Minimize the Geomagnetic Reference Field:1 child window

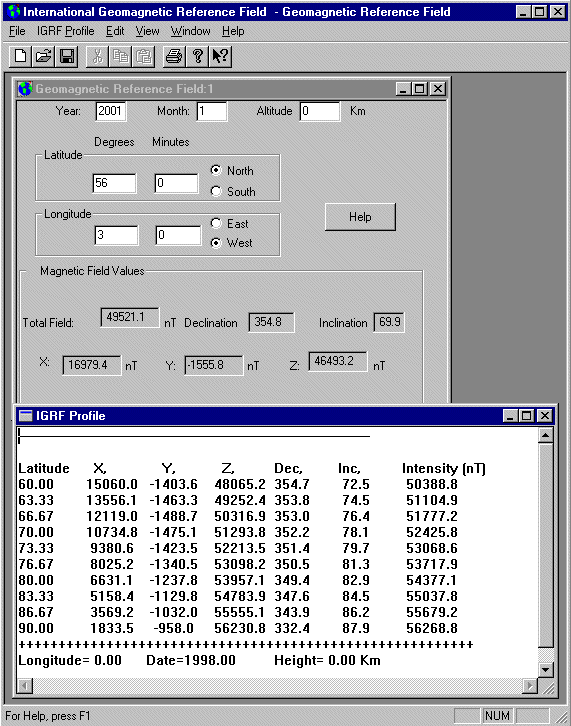(x=403, y=88)
